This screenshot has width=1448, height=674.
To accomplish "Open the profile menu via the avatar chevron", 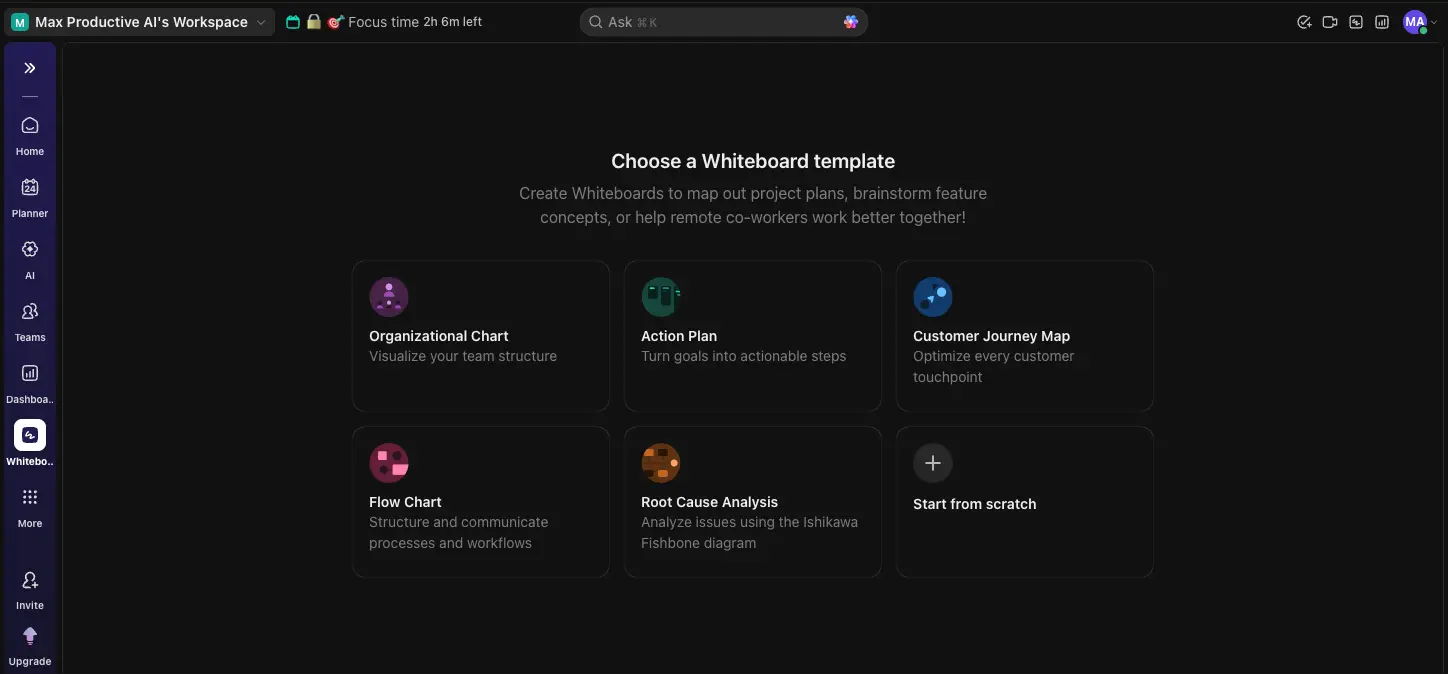I will coord(1434,21).
